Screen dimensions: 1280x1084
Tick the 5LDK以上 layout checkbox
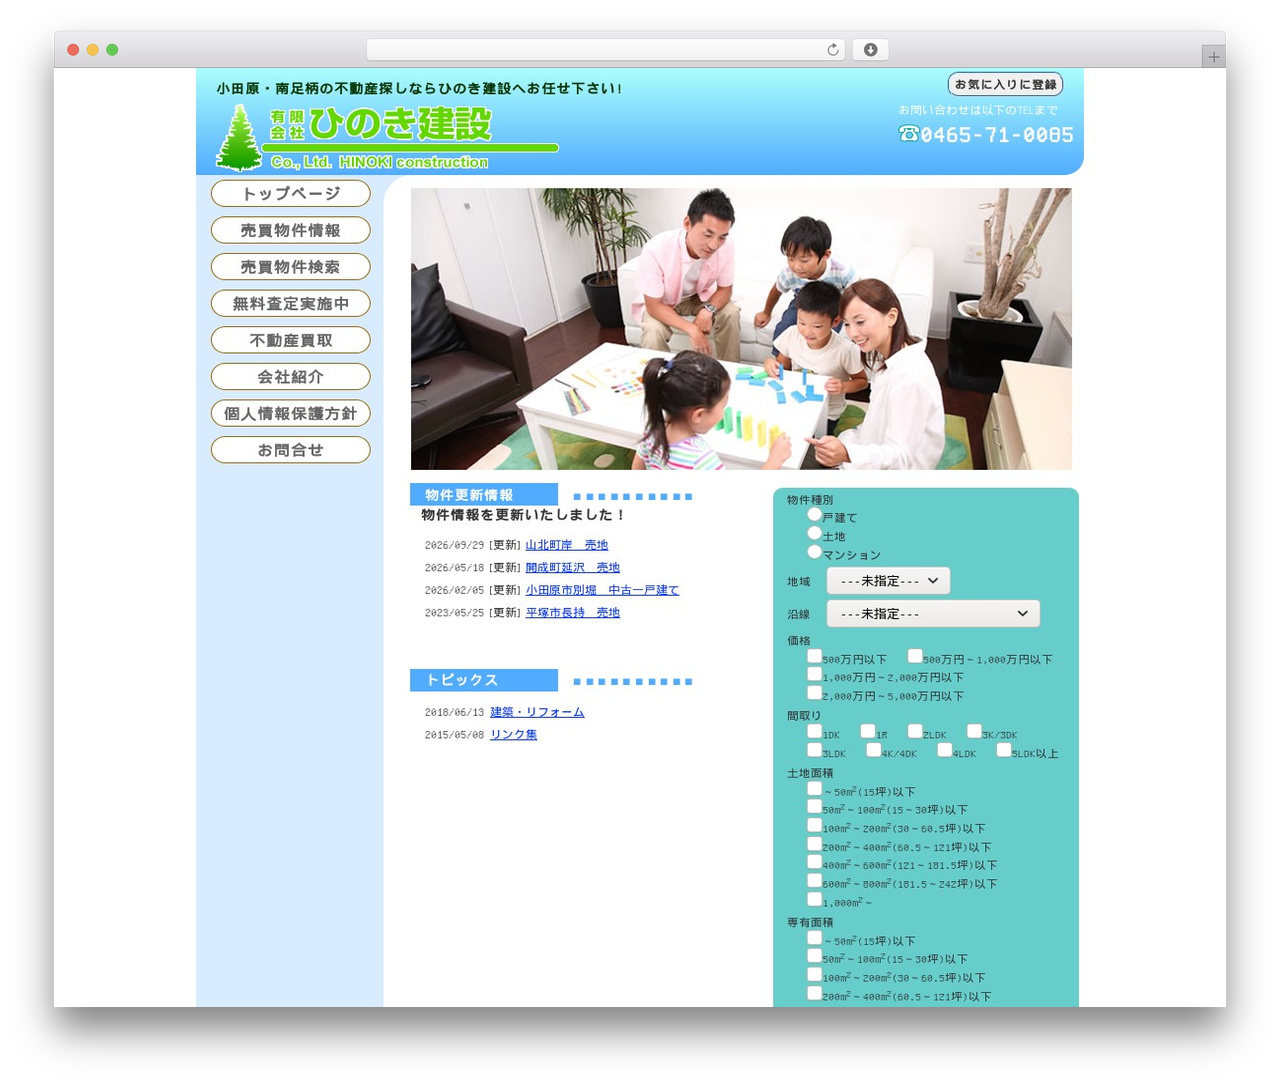(1004, 750)
